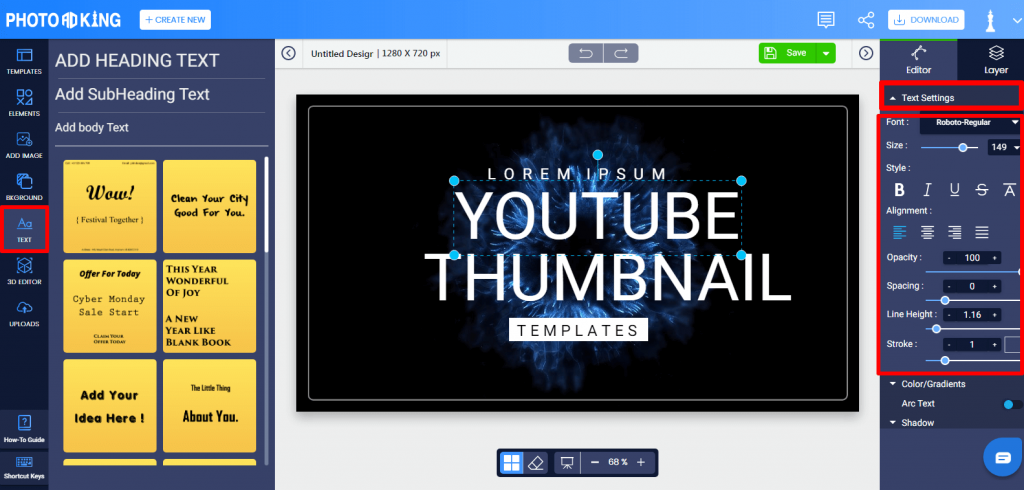Screen dimensions: 1024x490
Task: Switch to the Layer tab
Action: [996, 59]
